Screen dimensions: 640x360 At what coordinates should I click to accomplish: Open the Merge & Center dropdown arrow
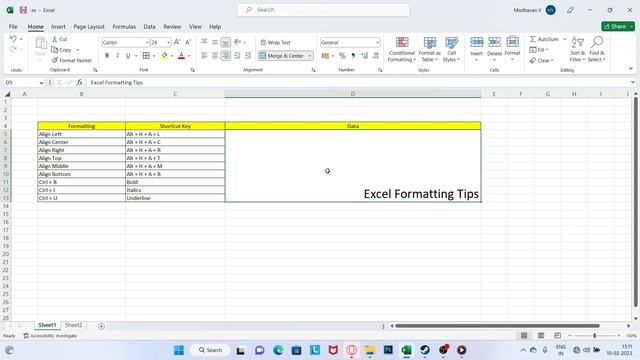coord(310,56)
